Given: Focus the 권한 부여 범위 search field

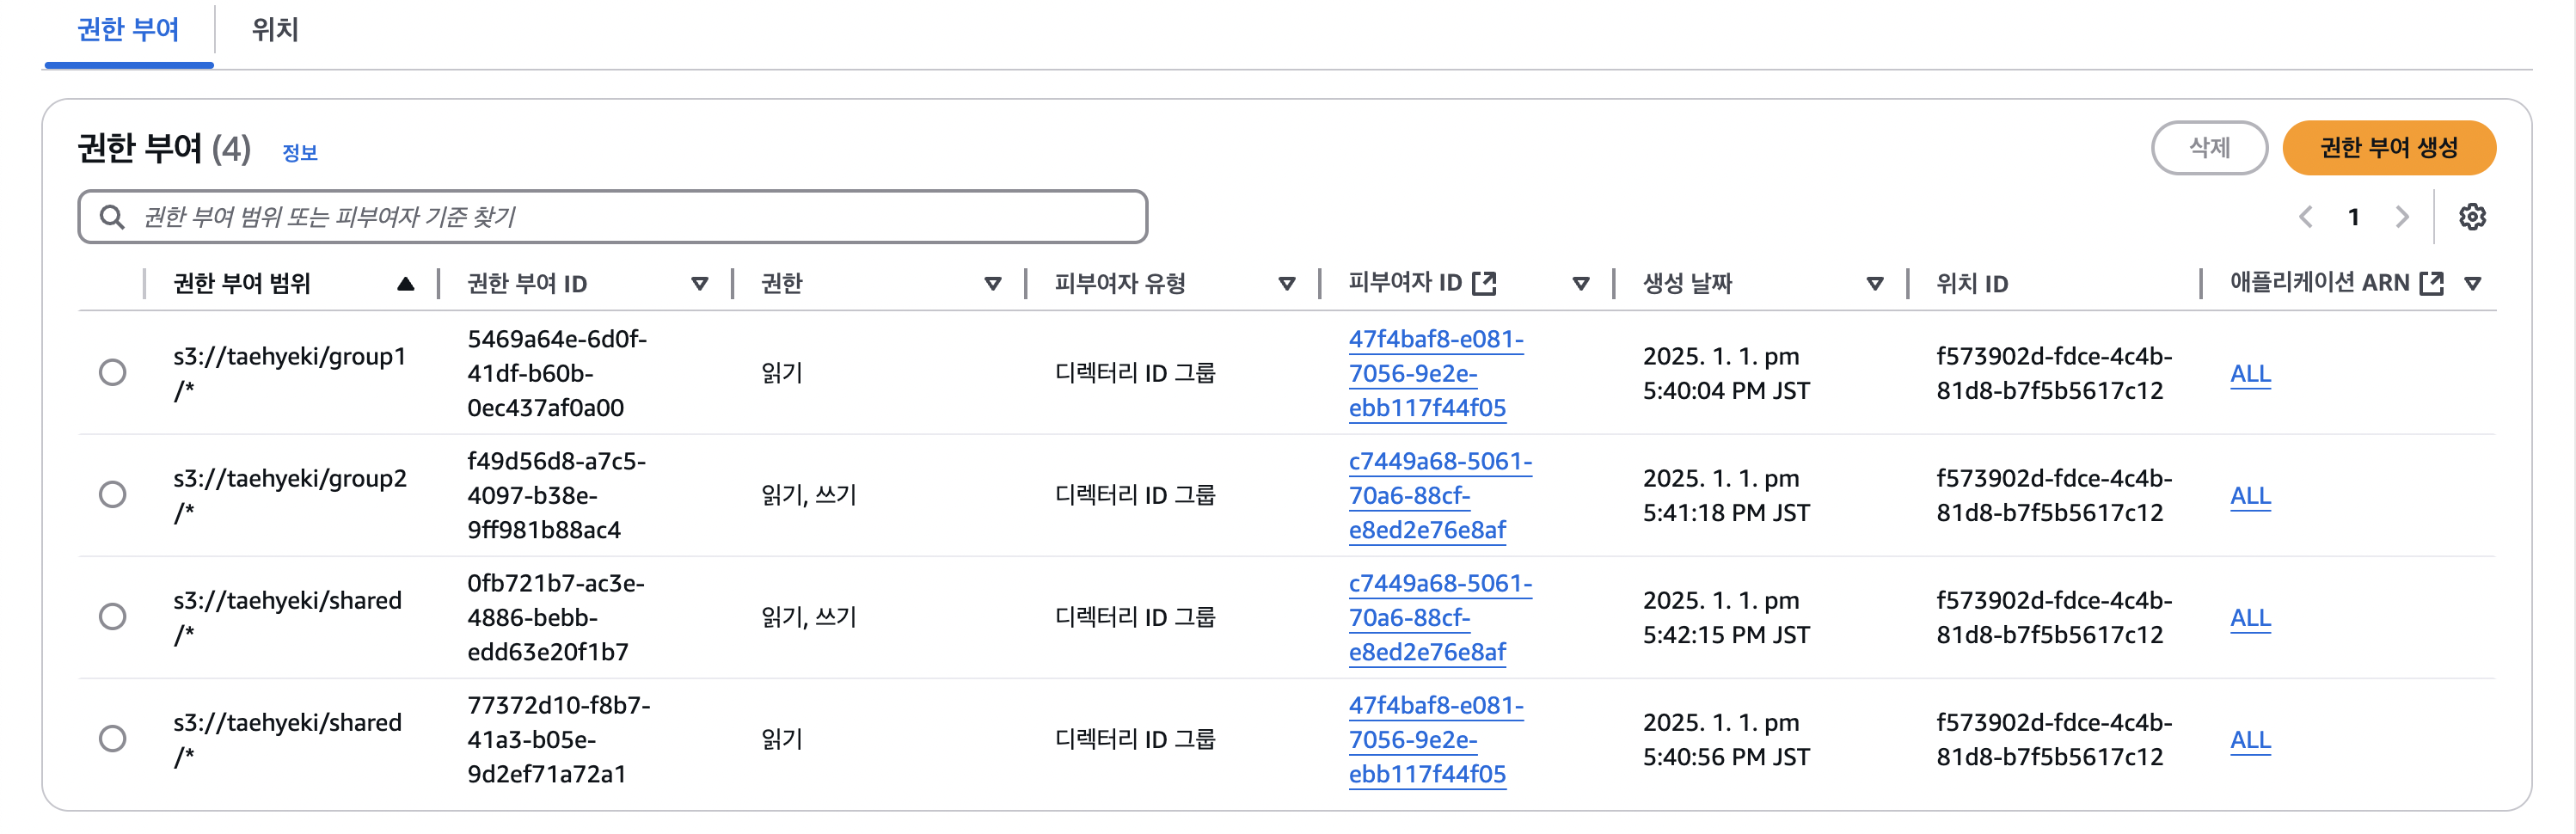Looking at the screenshot, I should pos(612,217).
